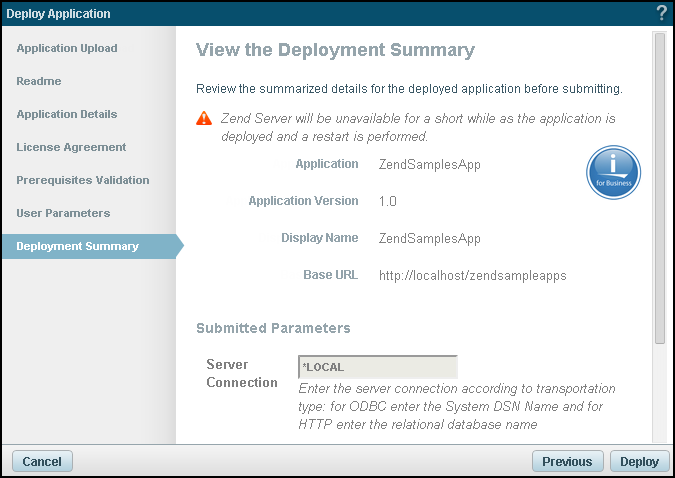Screen dimensions: 675x478
Task: Click the Server Connection *LOCAL field
Action: coord(378,367)
